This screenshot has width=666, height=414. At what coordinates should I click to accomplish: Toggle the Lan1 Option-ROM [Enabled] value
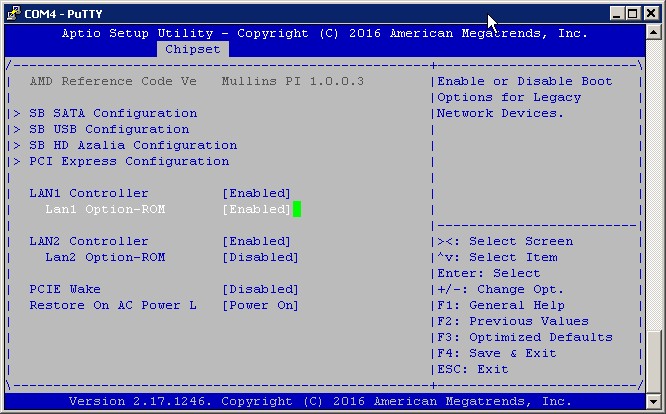click(257, 209)
